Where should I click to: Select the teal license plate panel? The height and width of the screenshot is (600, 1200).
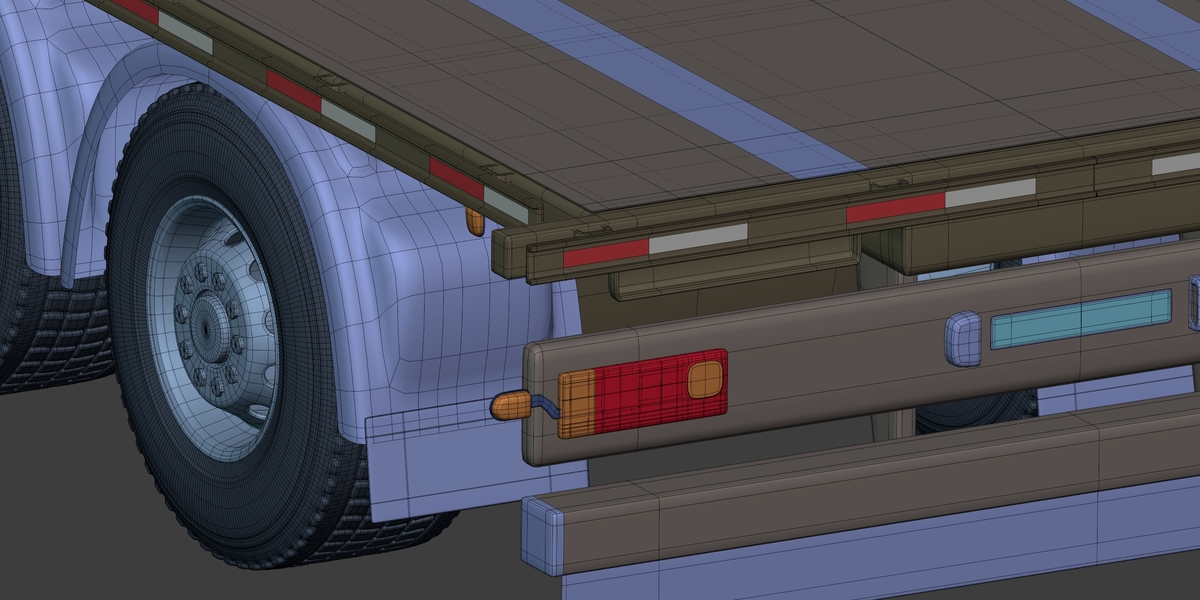[1080, 319]
